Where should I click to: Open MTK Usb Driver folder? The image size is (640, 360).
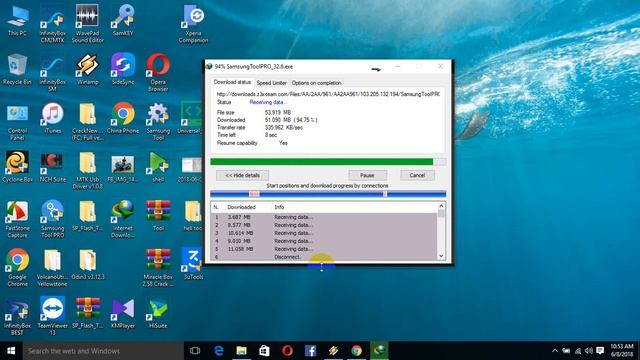point(87,170)
